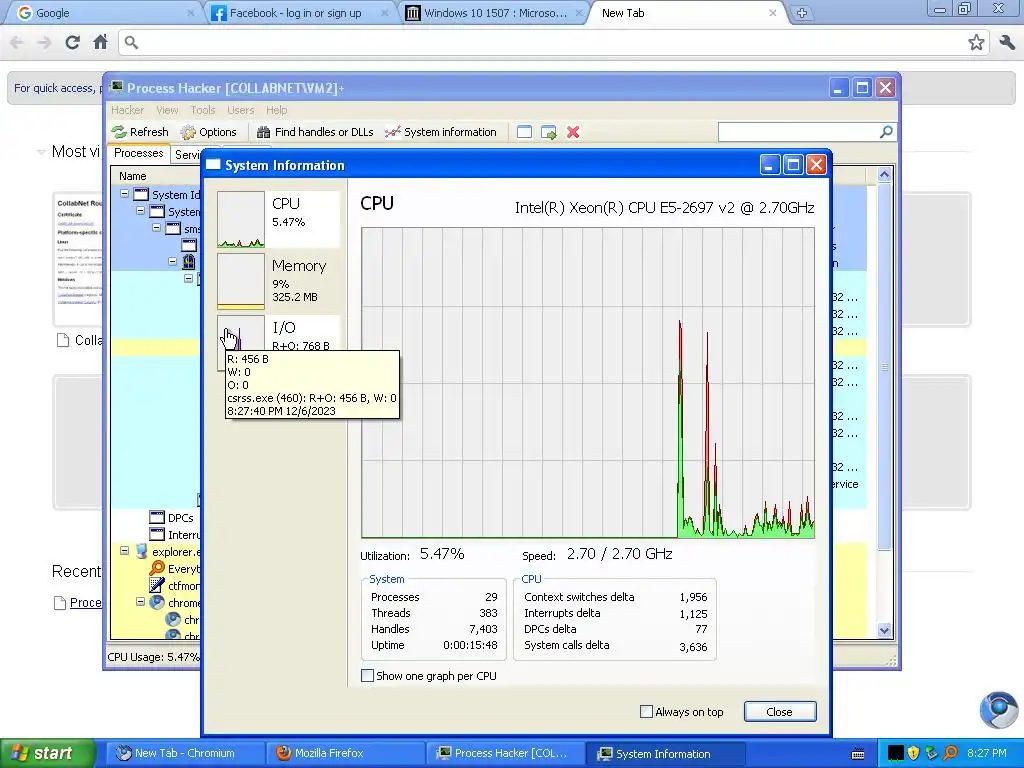Click the 8:27 PM taskbar clock

pos(986,753)
